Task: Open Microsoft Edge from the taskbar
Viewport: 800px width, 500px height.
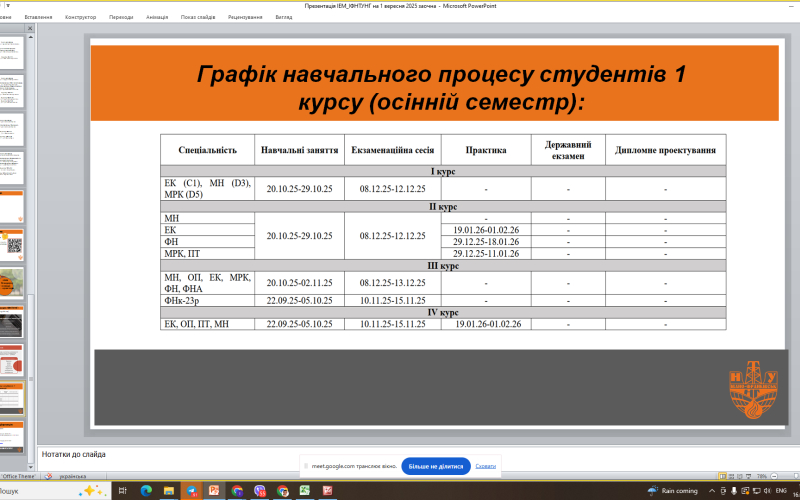Action: pos(146,491)
